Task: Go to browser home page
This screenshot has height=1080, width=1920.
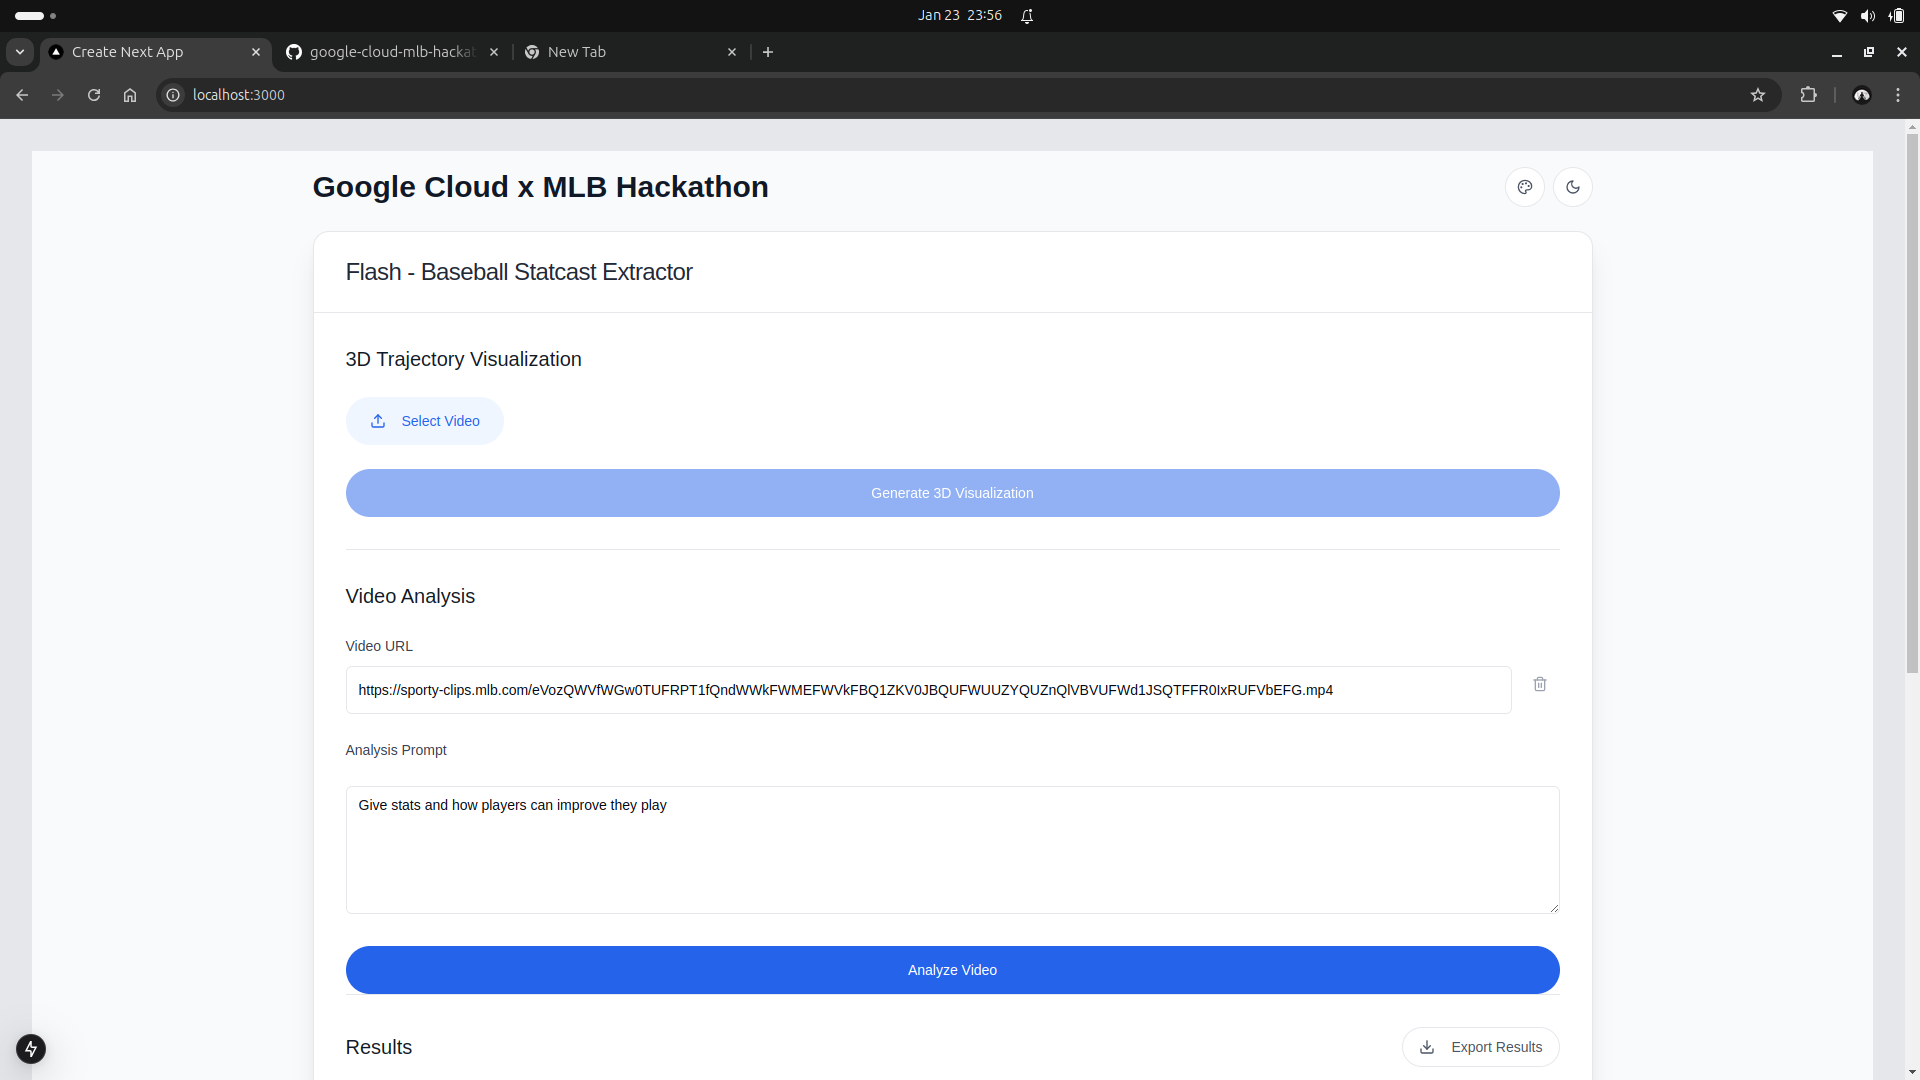Action: point(130,95)
